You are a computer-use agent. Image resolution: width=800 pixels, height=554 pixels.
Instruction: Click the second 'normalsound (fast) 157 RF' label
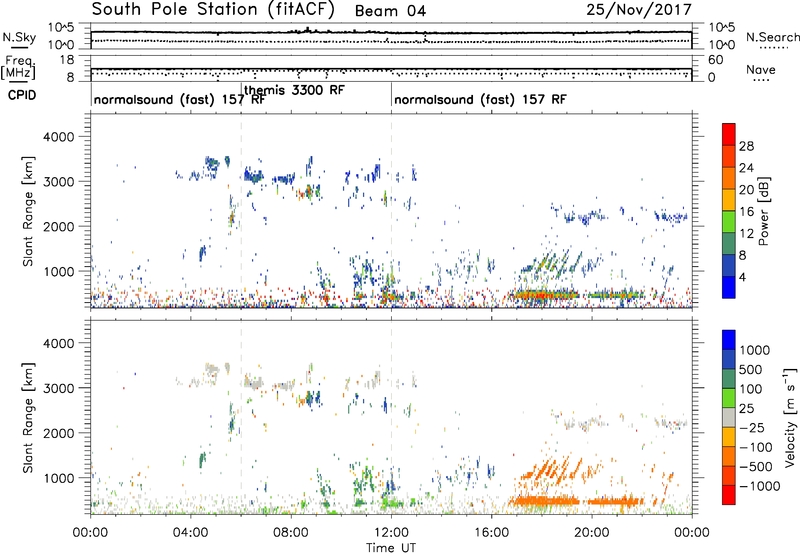coord(480,99)
